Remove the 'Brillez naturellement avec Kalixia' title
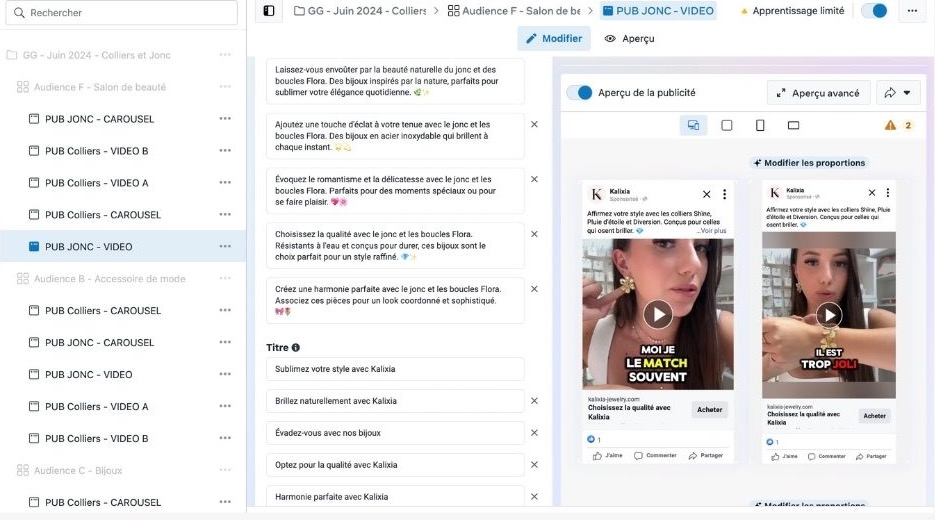The image size is (935, 520). coord(534,401)
